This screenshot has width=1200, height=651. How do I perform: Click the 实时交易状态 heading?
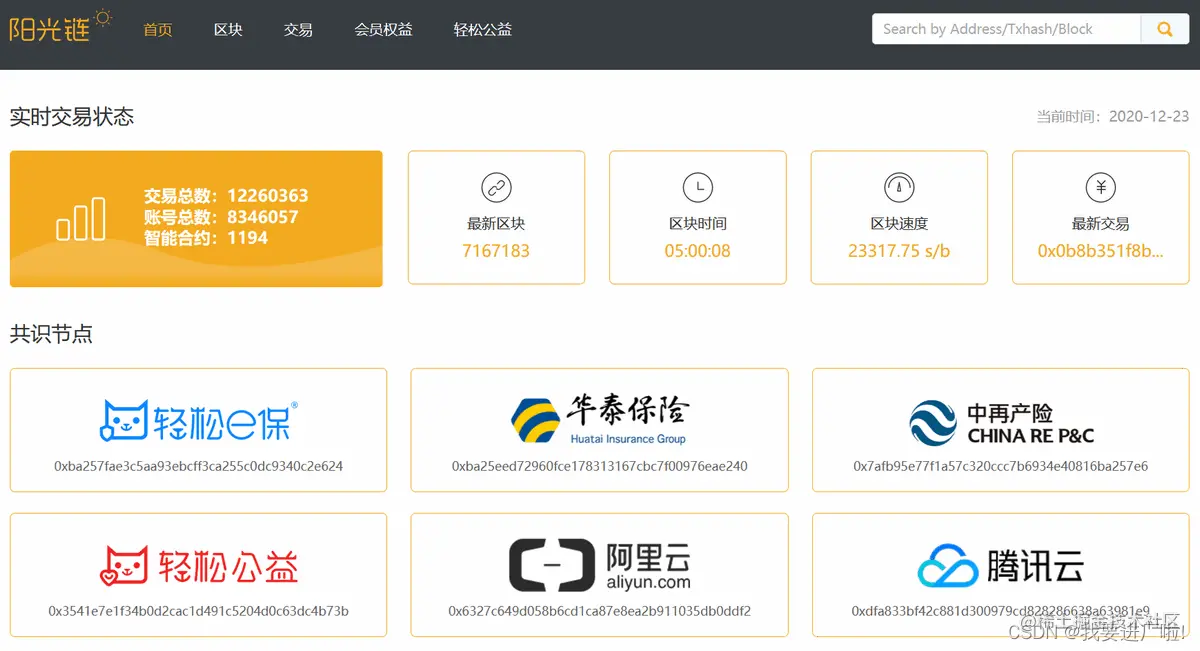pyautogui.click(x=71, y=117)
